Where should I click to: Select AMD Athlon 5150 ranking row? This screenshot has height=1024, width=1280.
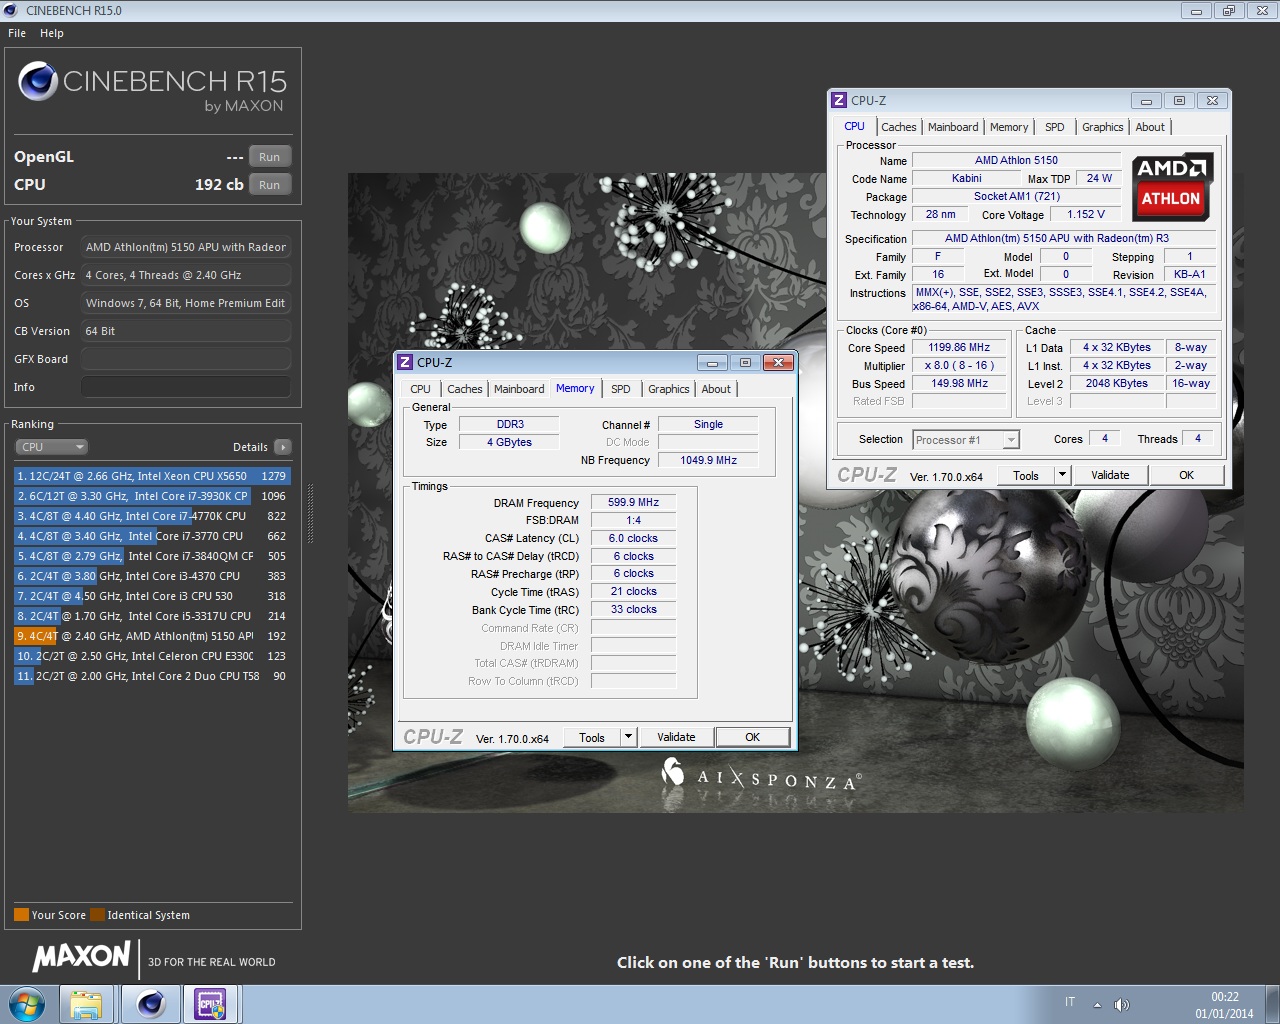(x=152, y=636)
